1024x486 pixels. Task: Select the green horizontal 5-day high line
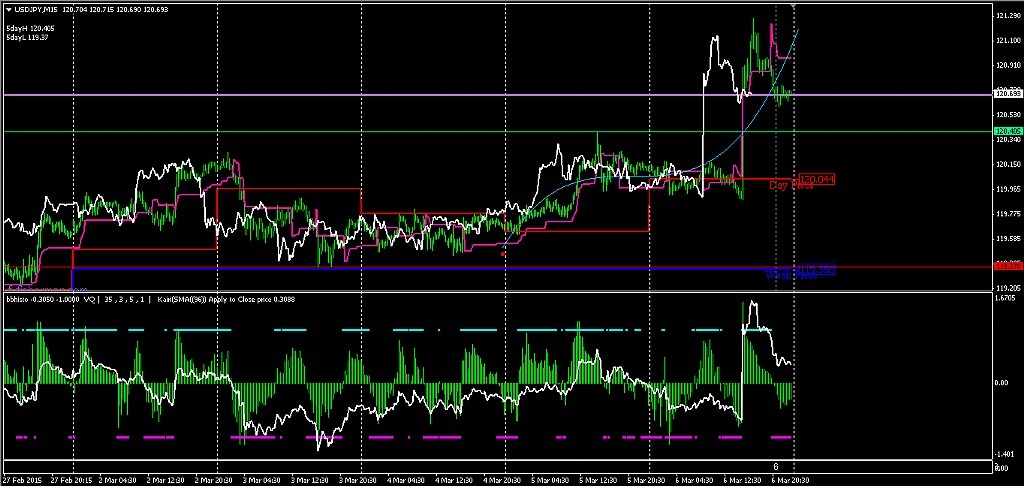(400, 131)
